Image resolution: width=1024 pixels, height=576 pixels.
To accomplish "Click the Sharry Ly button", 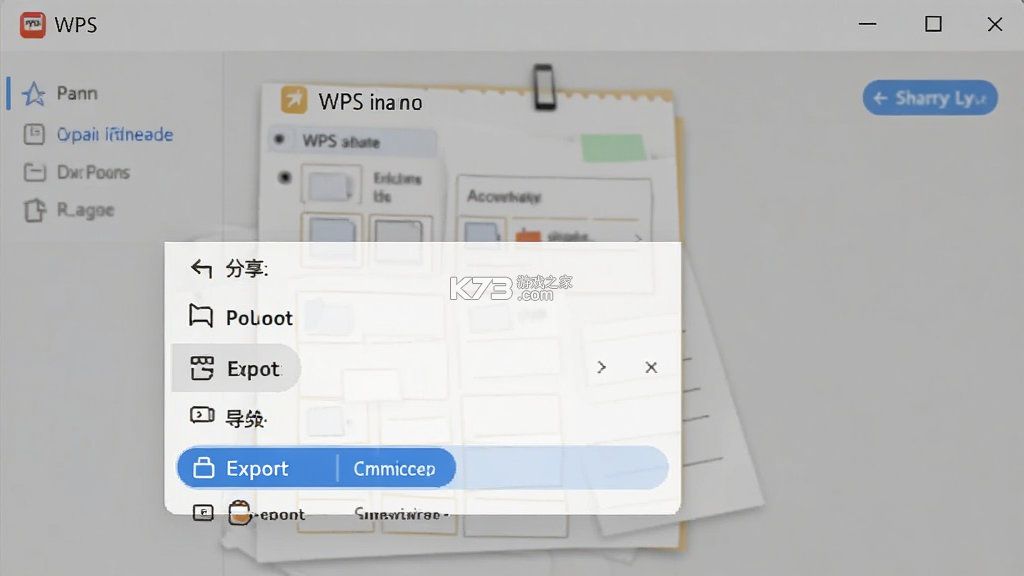I will click(930, 98).
